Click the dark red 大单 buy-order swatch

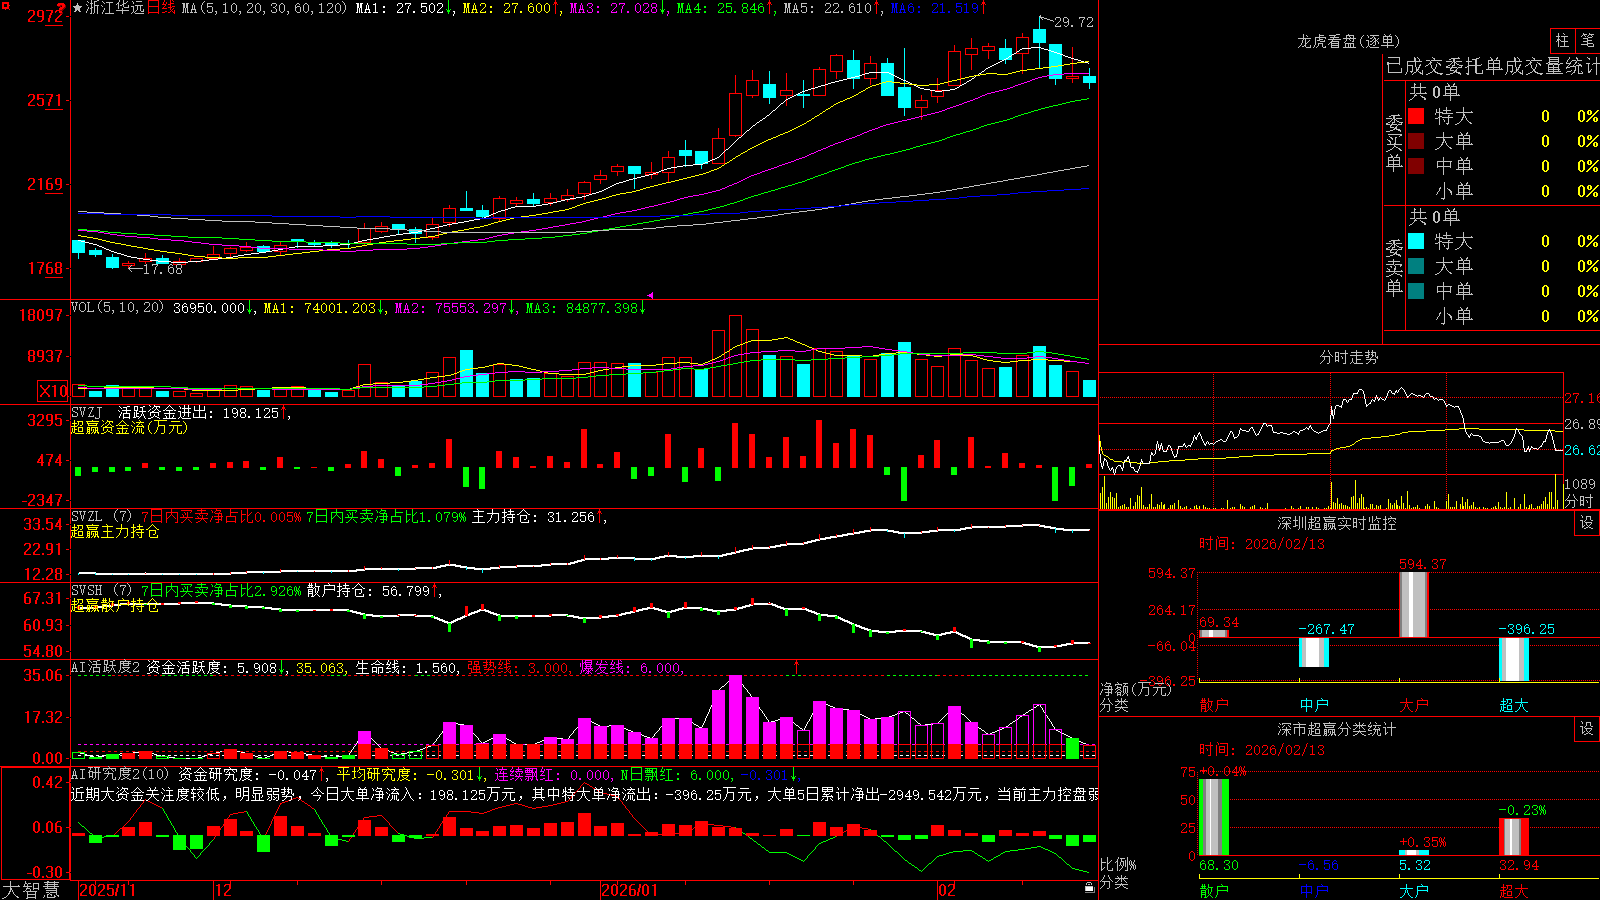coord(1416,141)
